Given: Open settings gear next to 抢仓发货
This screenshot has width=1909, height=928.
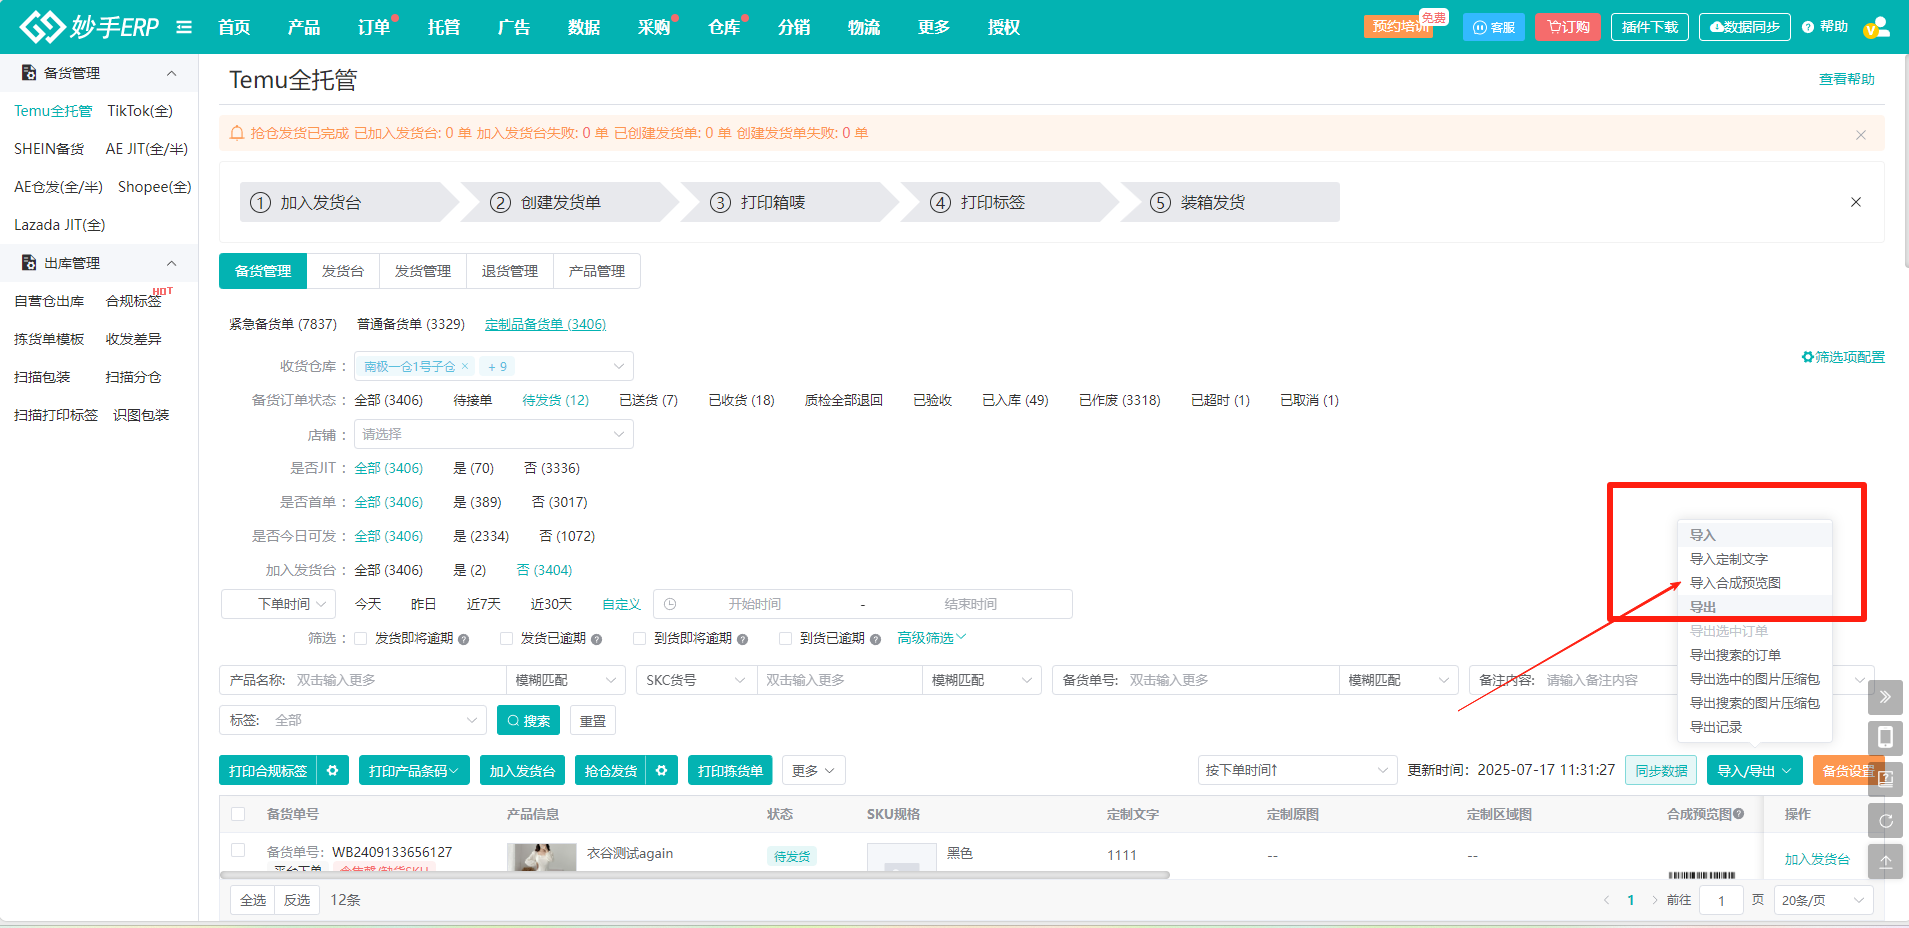Looking at the screenshot, I should click(661, 770).
